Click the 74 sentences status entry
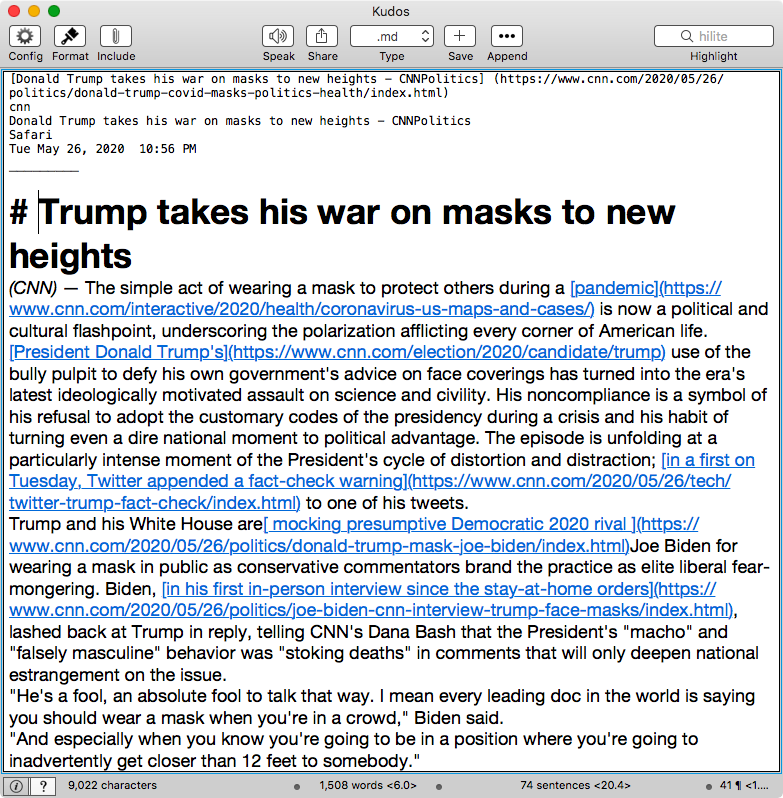 point(575,785)
